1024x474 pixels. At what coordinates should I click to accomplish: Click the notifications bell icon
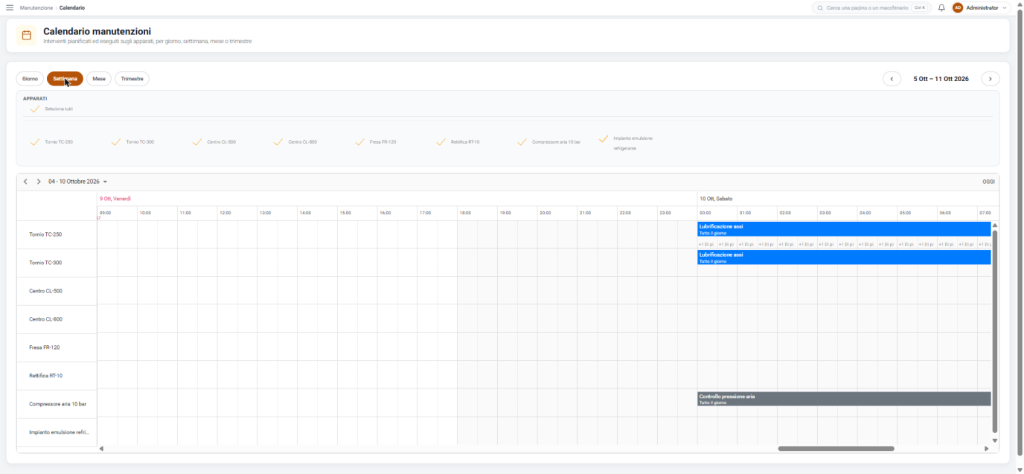[x=941, y=8]
